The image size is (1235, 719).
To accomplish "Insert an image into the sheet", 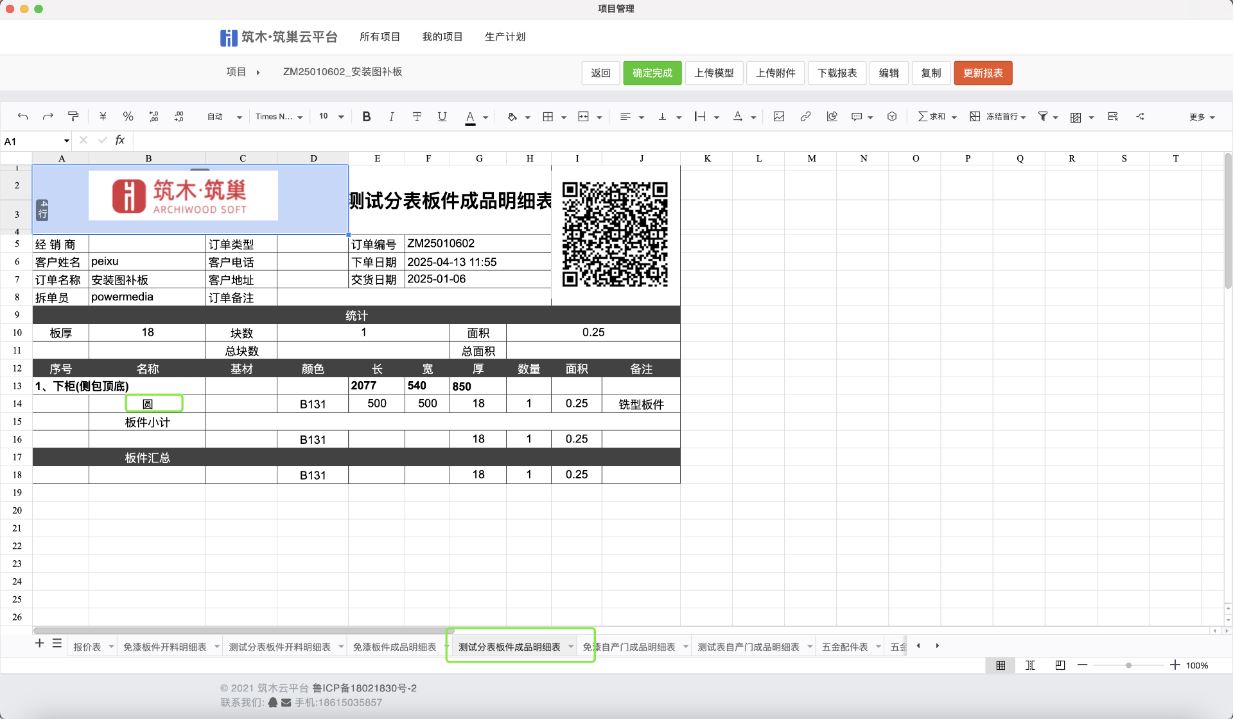I will [777, 116].
